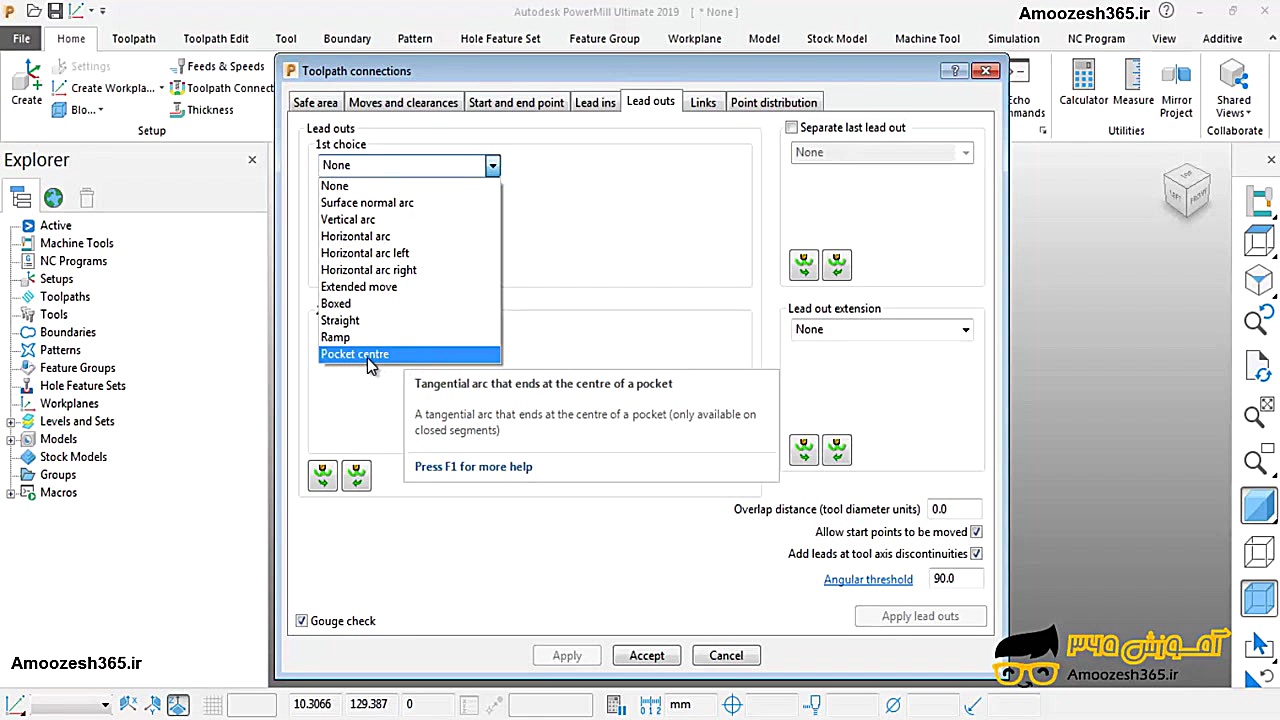Click the Overlap distance input field
Viewport: 1280px width, 720px height.
click(x=955, y=510)
